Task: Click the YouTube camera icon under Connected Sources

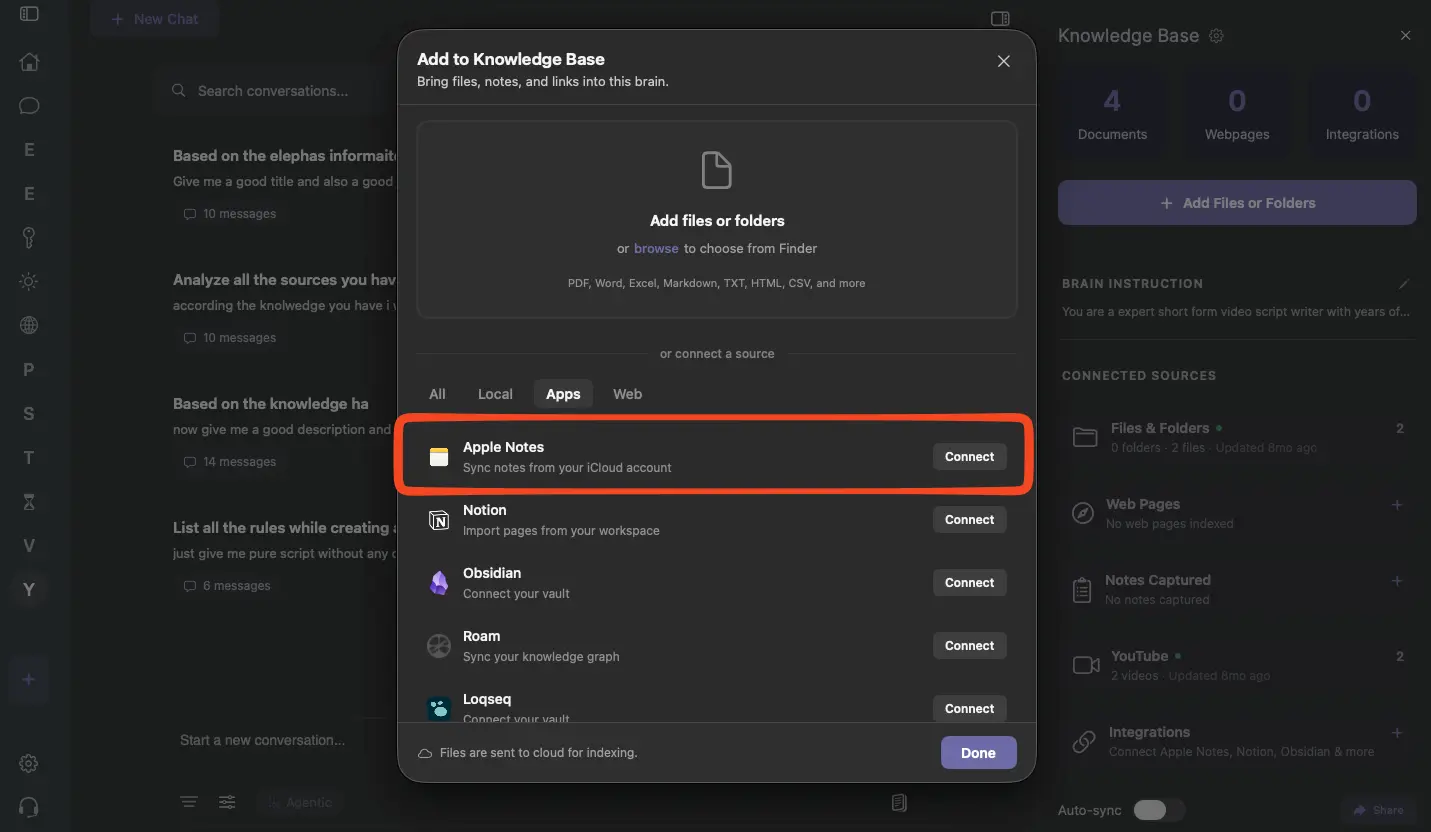Action: point(1084,665)
